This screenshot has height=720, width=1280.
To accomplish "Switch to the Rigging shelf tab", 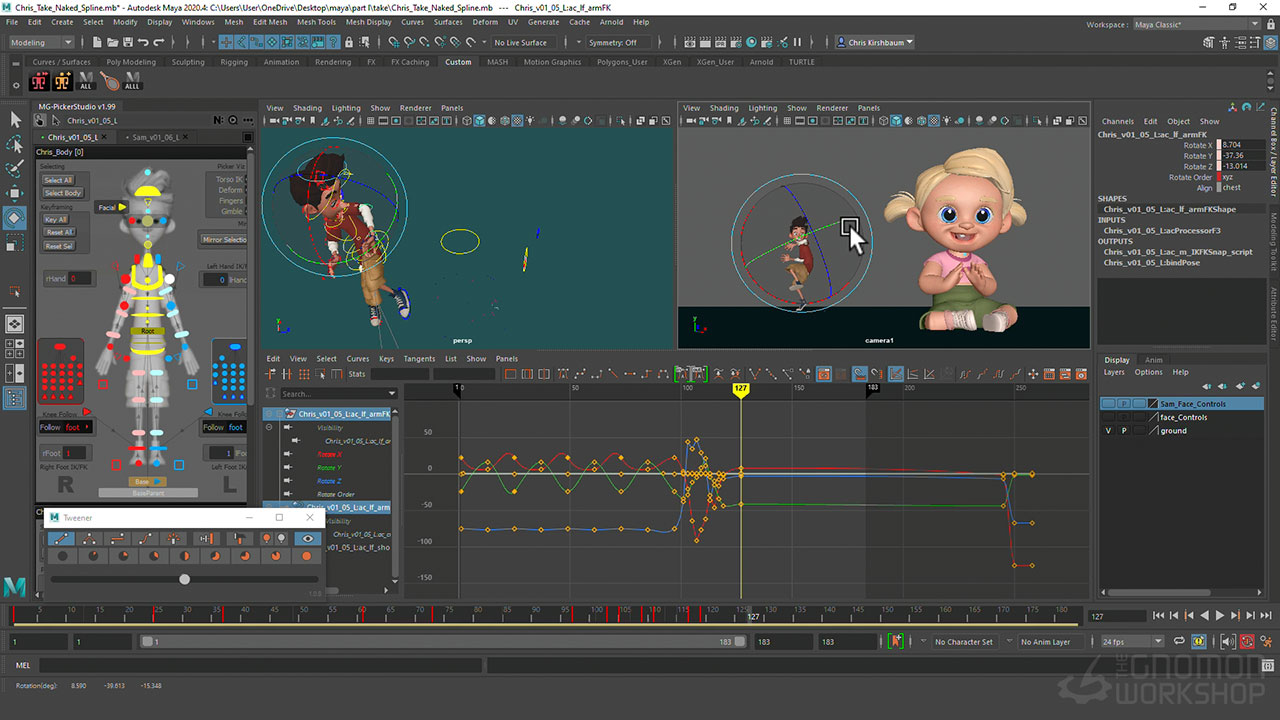I will click(x=234, y=62).
